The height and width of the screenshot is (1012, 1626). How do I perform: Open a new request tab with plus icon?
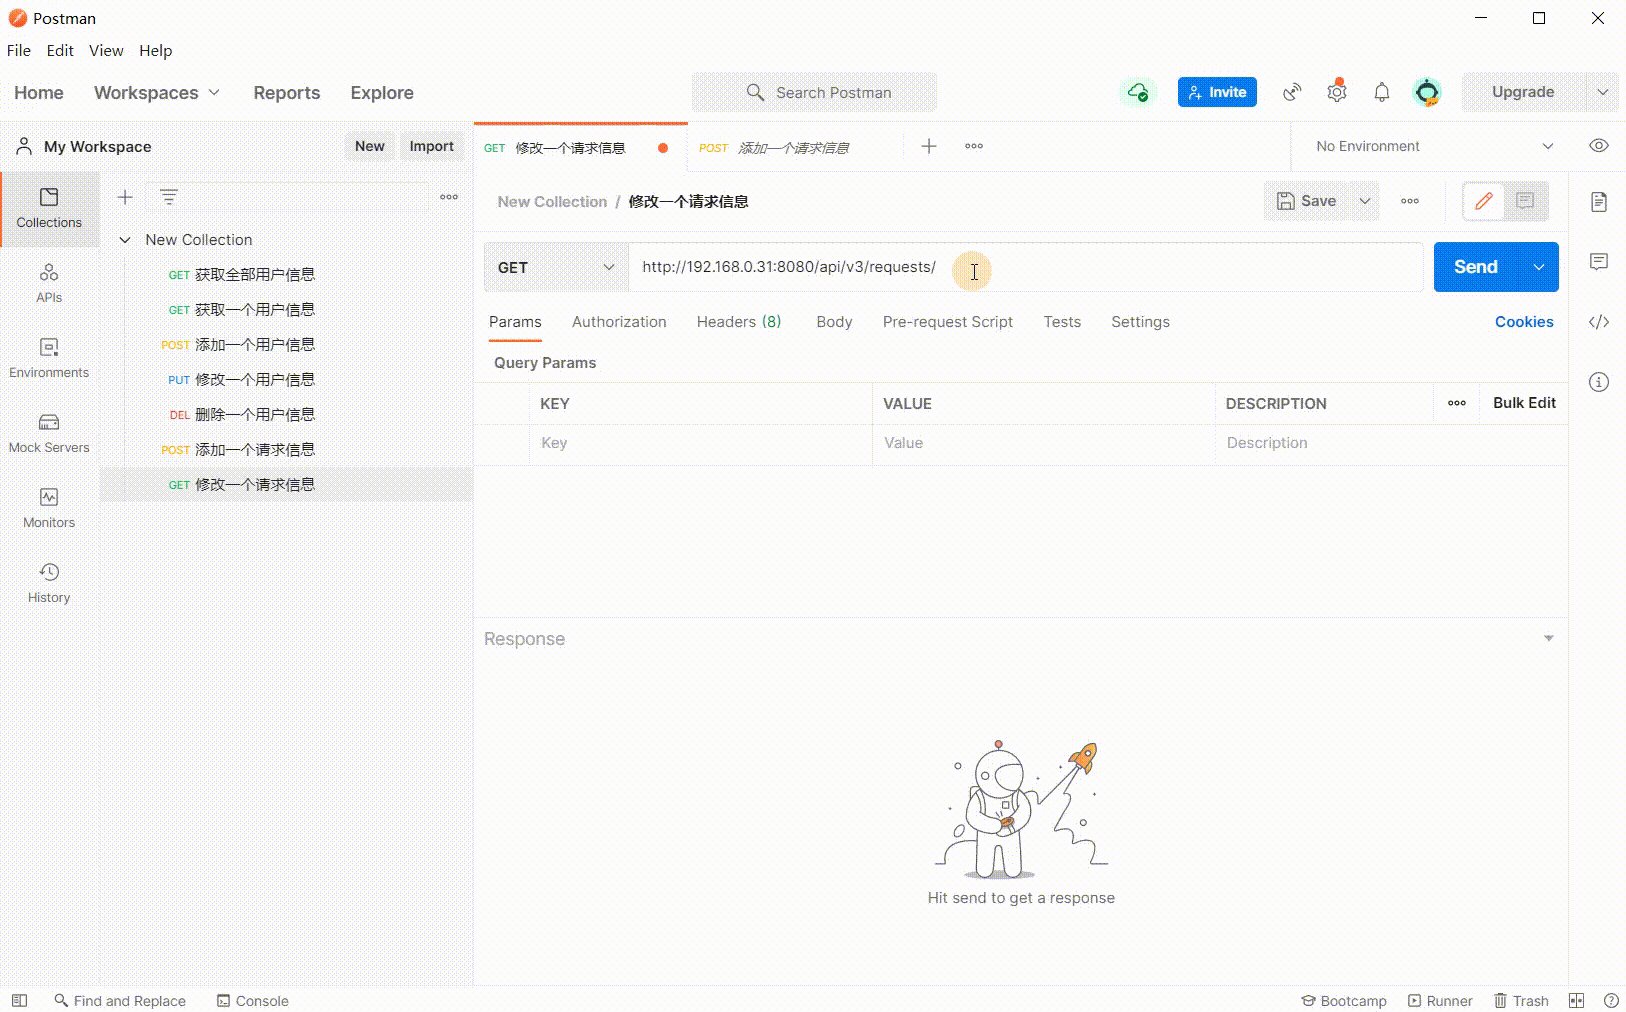(x=929, y=147)
